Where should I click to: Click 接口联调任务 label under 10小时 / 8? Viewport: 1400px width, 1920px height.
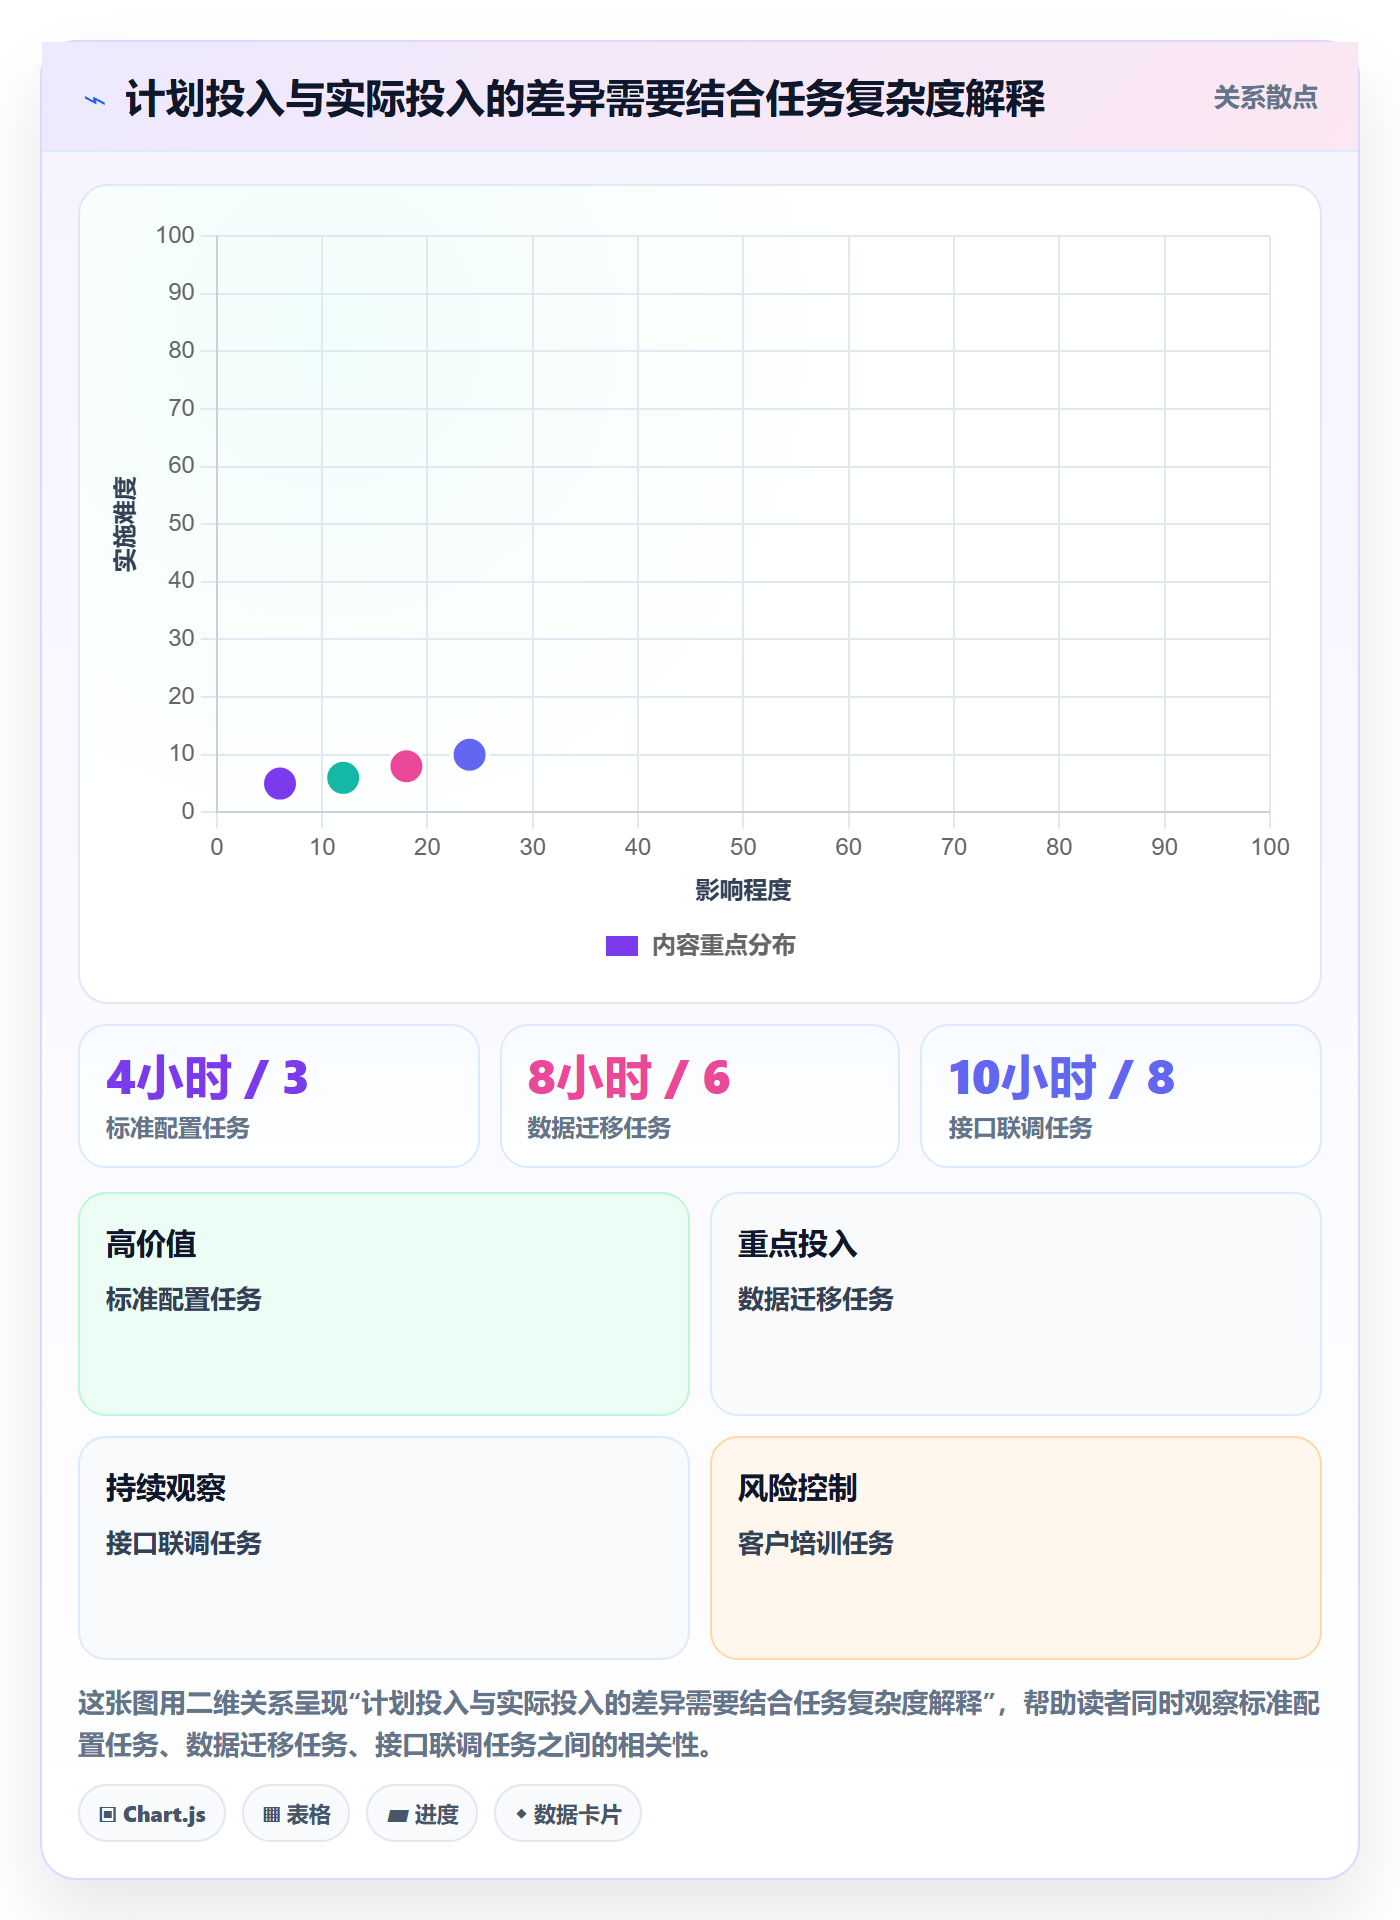click(1020, 1128)
